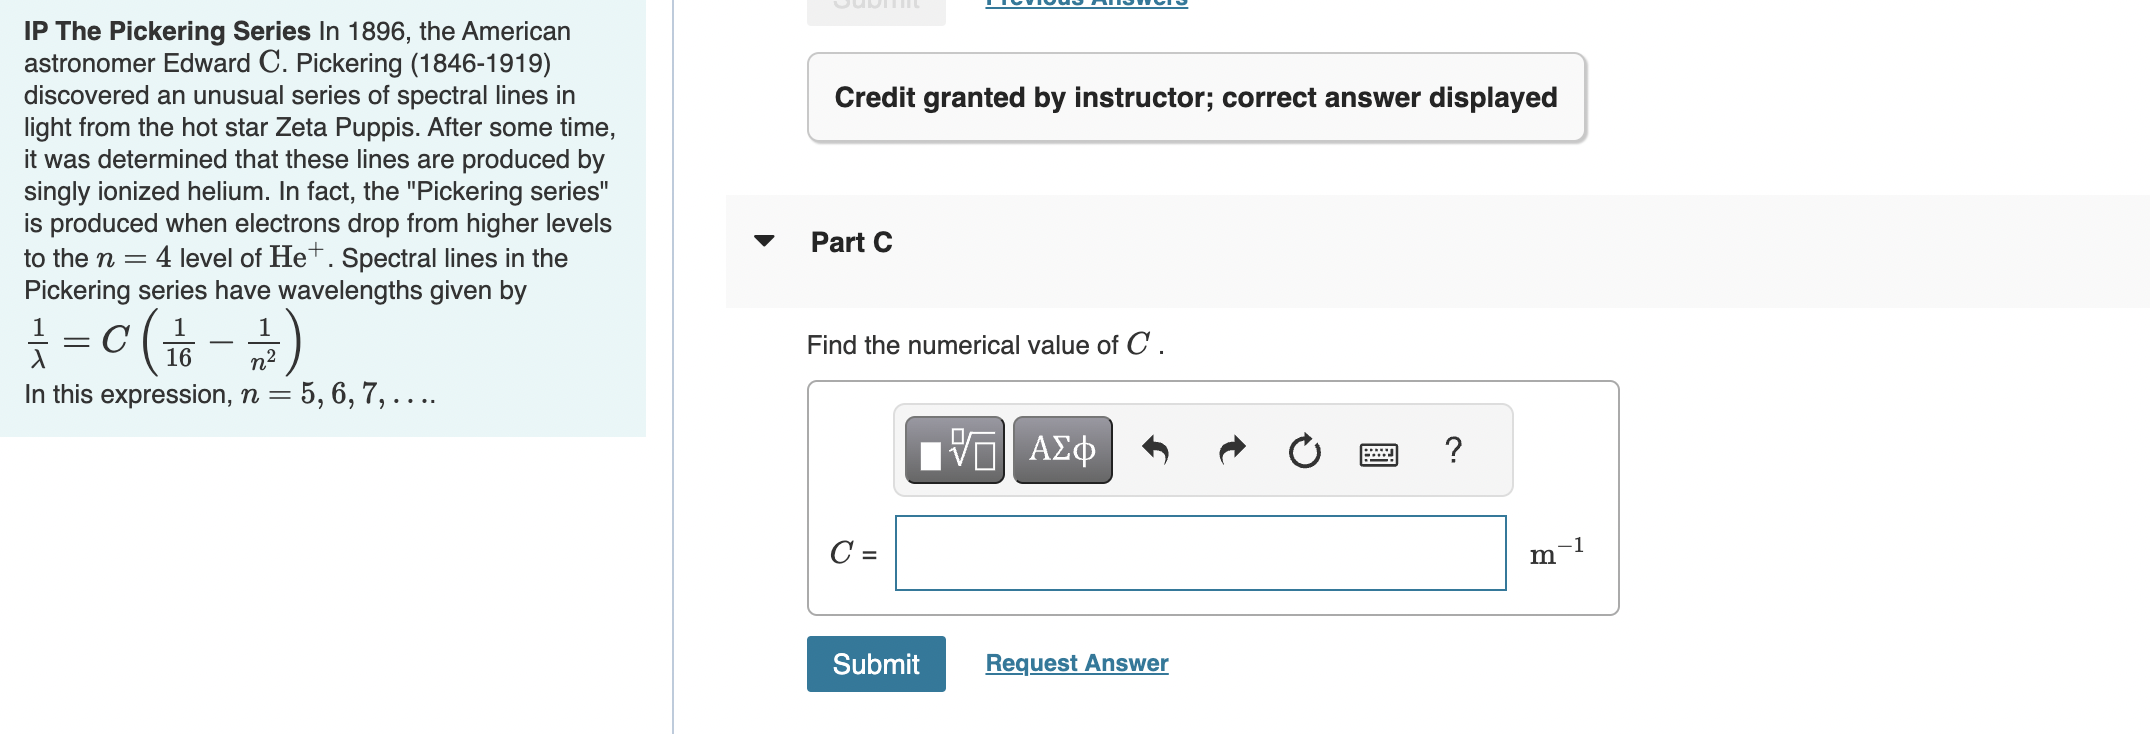Click the vertical divider between the panels
2150x734 pixels.
tap(673, 367)
